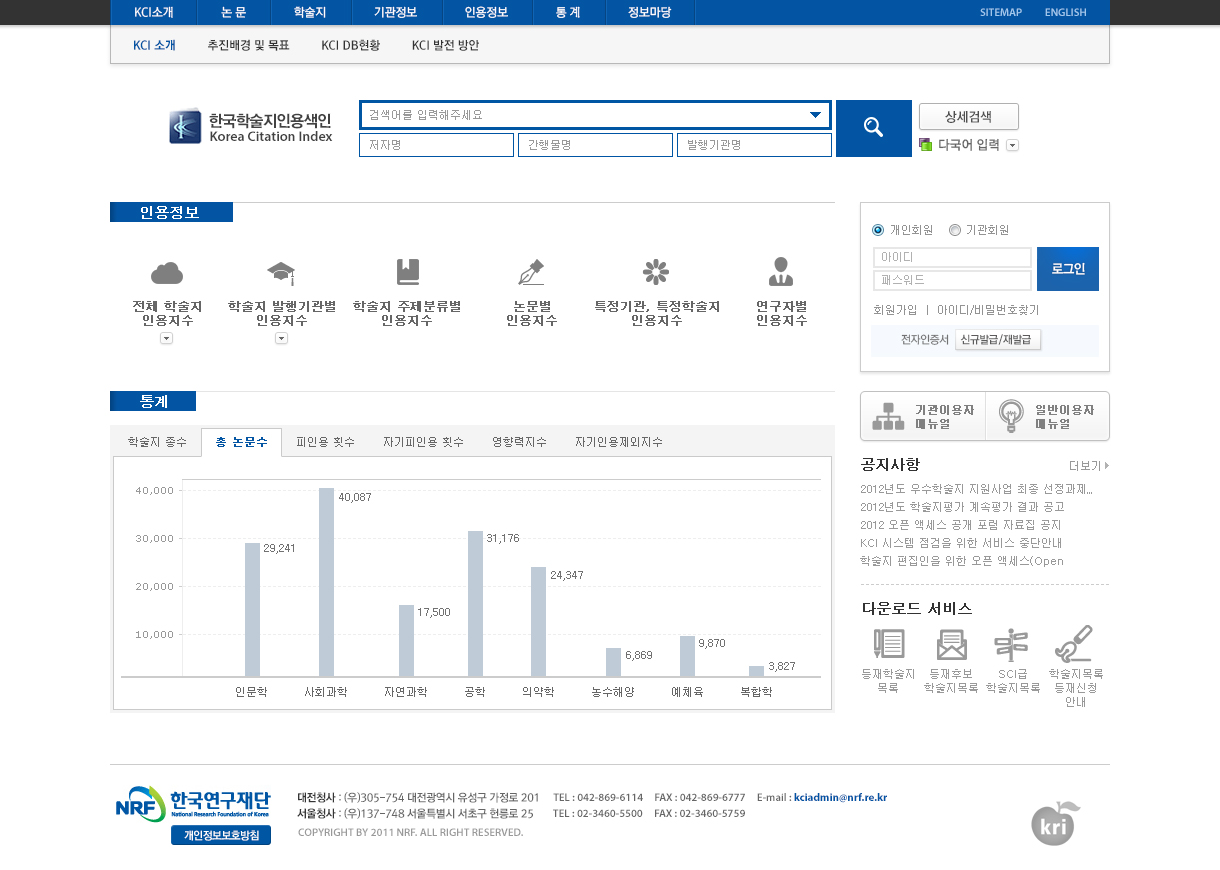Download the 등재학술지 목록 notepad icon
The image size is (1220, 870).
888,644
